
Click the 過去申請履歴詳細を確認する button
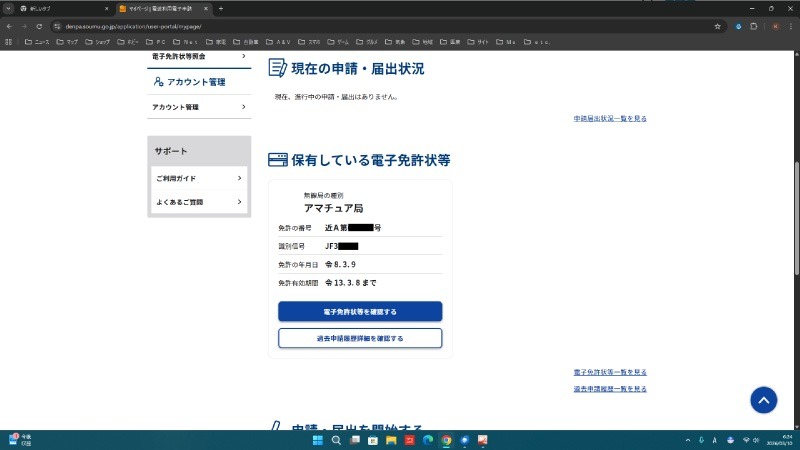click(360, 338)
